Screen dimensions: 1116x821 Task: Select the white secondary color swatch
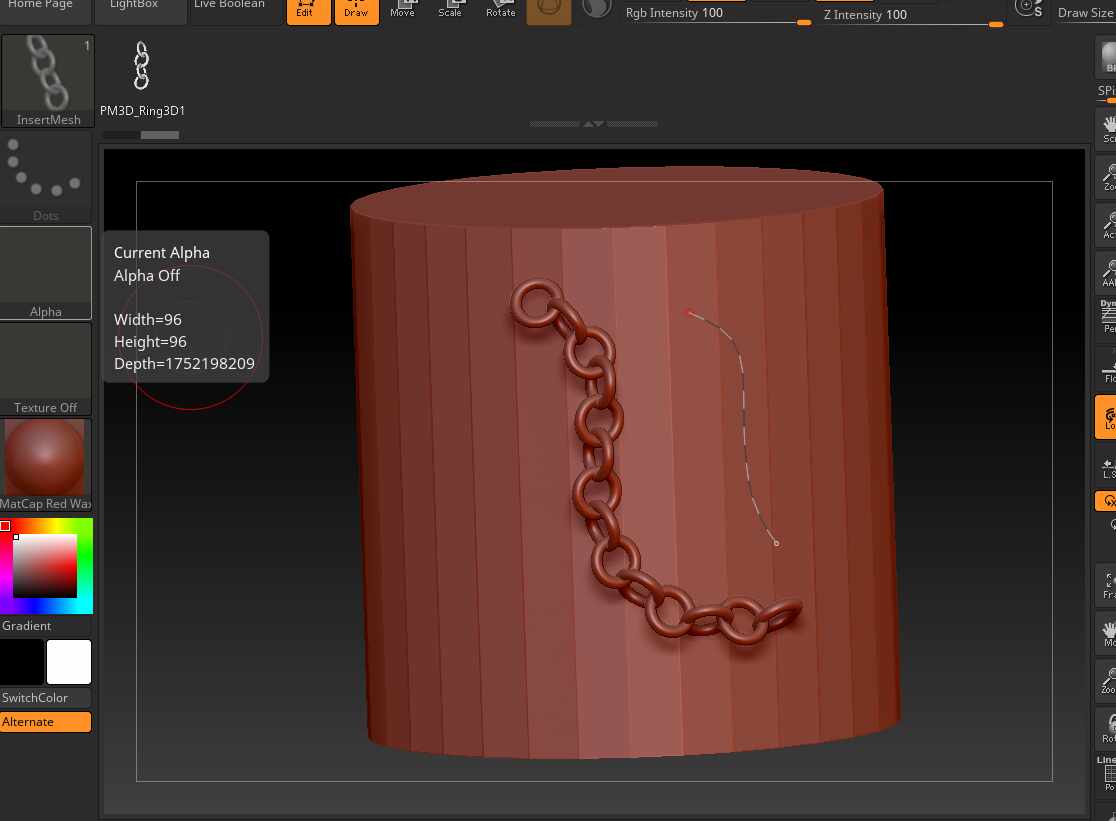pos(69,662)
